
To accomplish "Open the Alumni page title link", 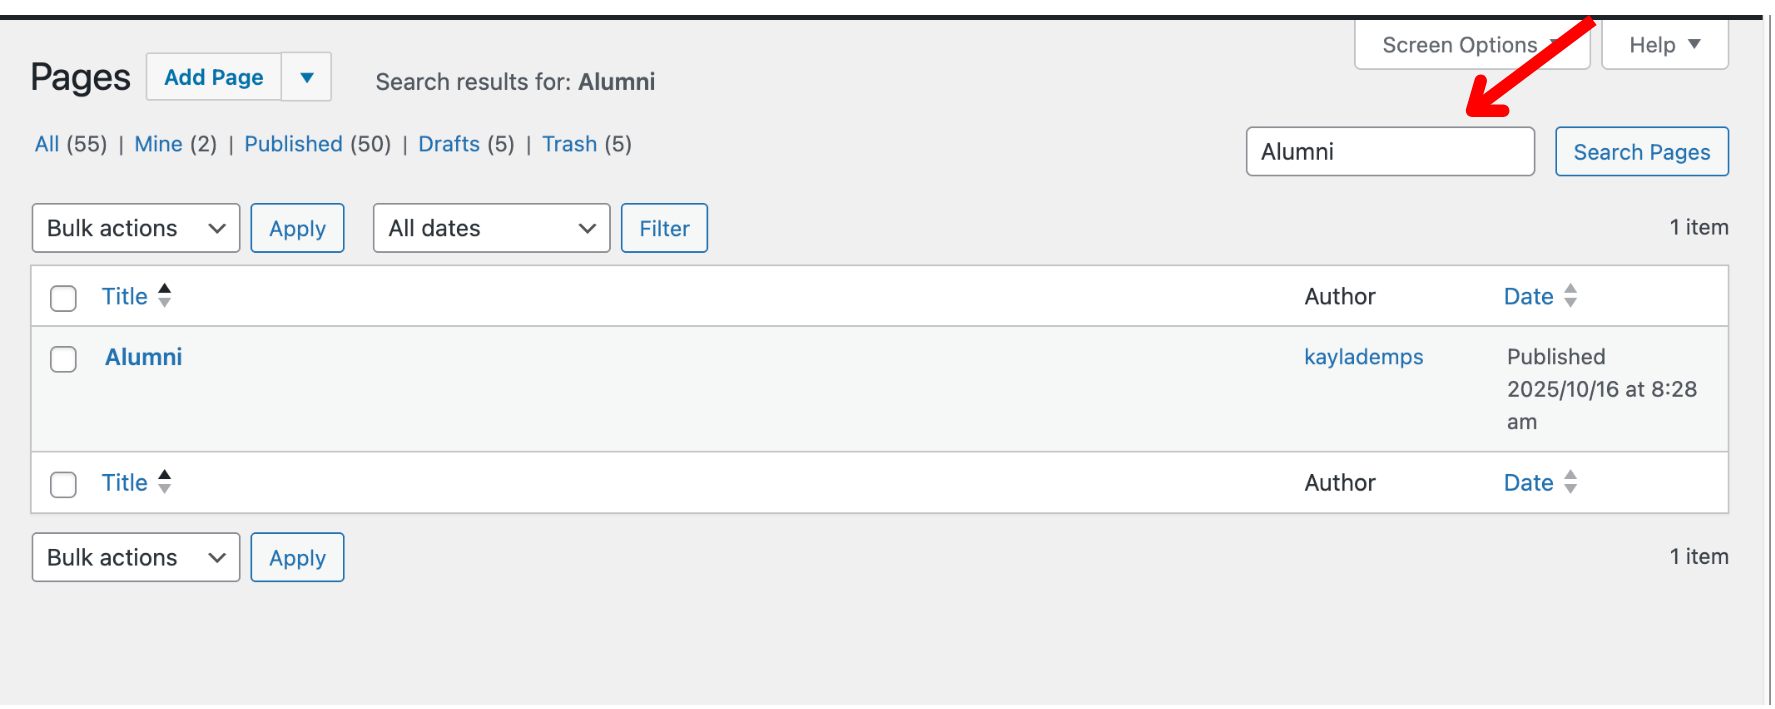I will [144, 357].
